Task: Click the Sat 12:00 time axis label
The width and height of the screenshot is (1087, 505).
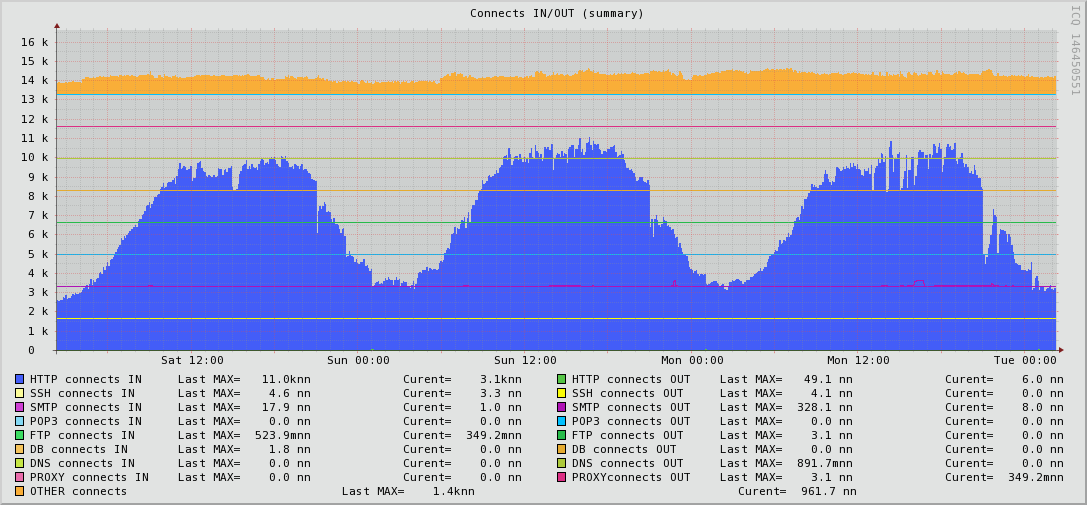Action: point(192,361)
